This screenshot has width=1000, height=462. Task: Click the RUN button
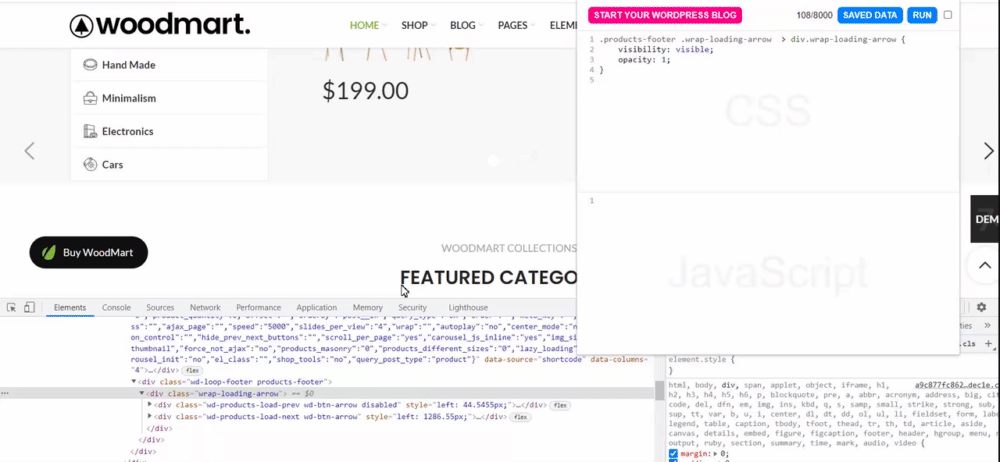[x=922, y=15]
